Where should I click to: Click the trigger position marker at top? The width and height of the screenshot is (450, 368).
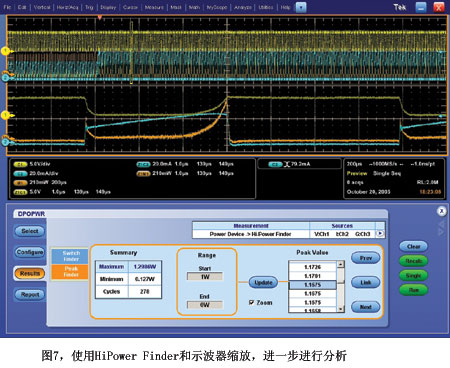(99, 17)
